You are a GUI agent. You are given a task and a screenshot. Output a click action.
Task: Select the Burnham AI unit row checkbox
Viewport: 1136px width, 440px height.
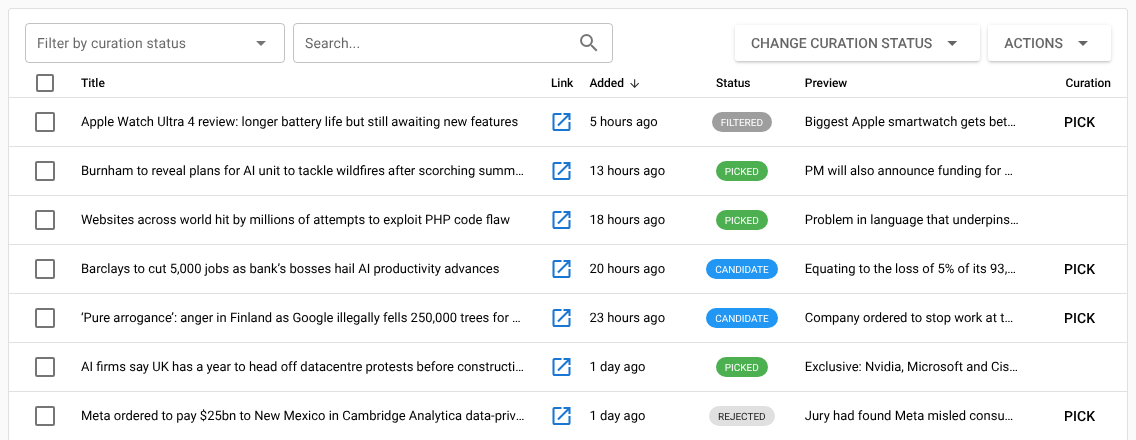click(x=45, y=171)
